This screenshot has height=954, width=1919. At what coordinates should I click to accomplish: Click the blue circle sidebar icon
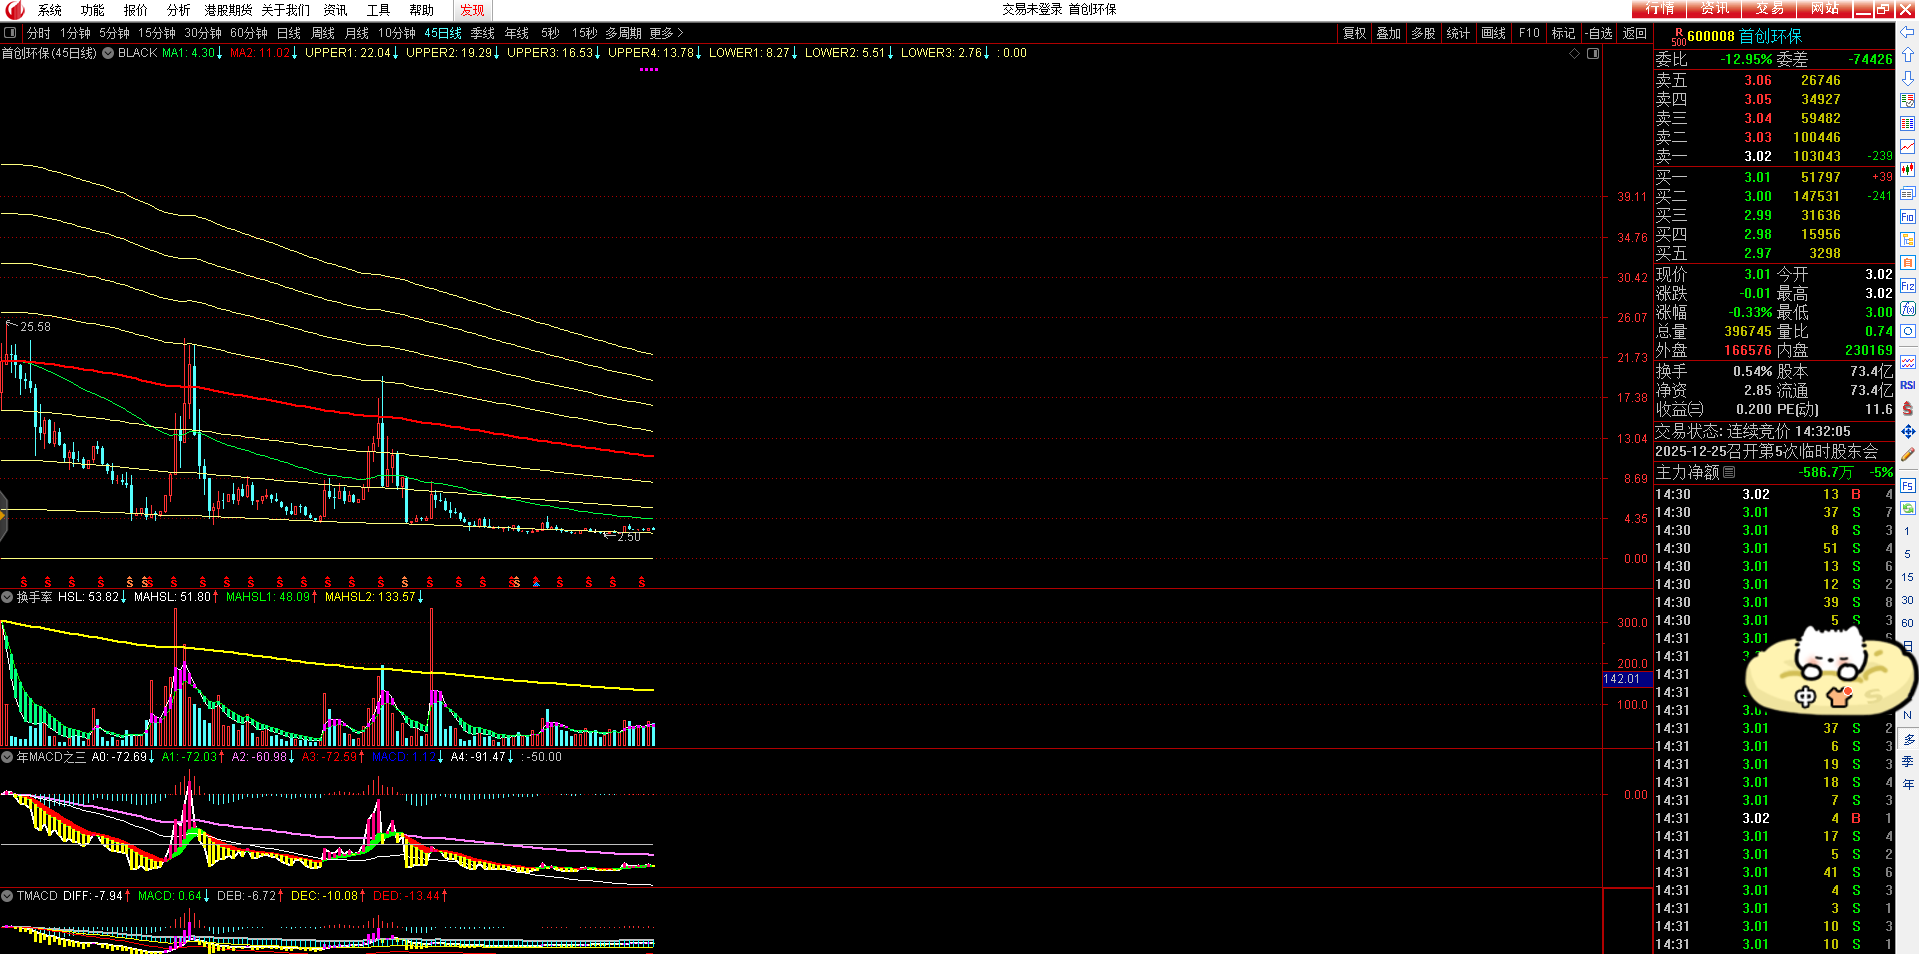coord(1907,331)
